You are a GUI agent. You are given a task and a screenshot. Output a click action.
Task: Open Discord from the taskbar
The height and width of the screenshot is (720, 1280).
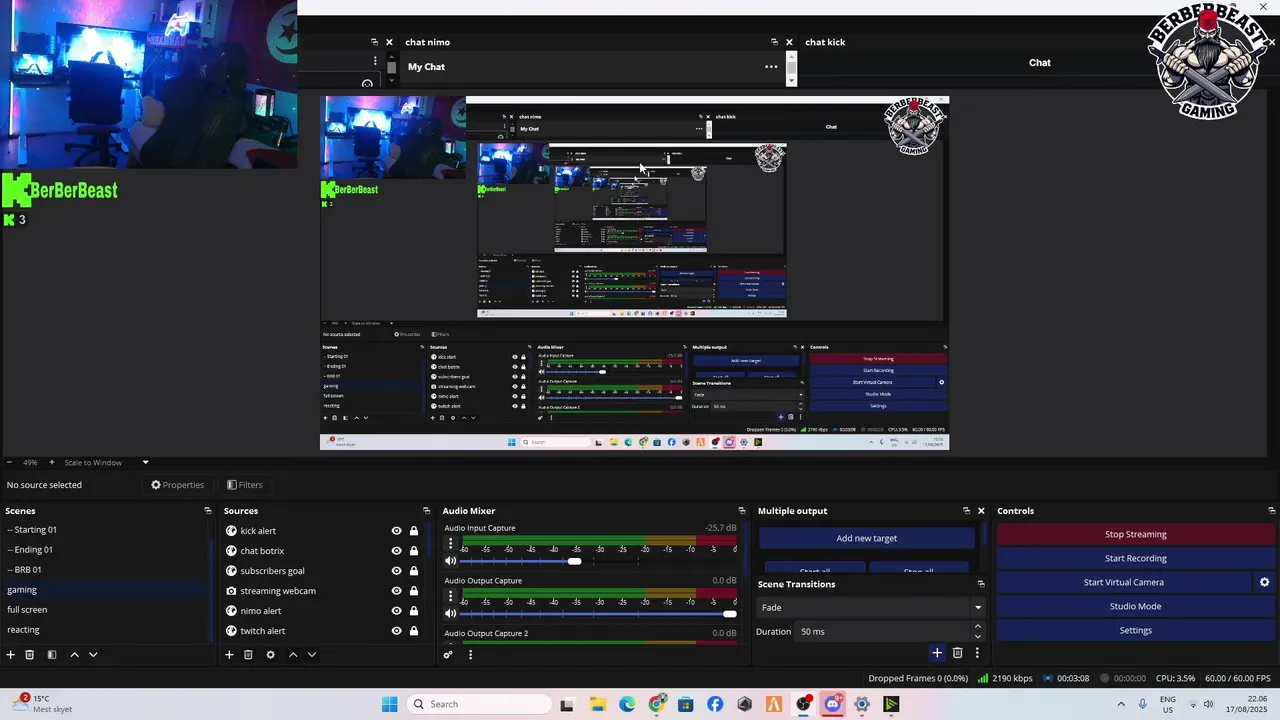[x=832, y=704]
